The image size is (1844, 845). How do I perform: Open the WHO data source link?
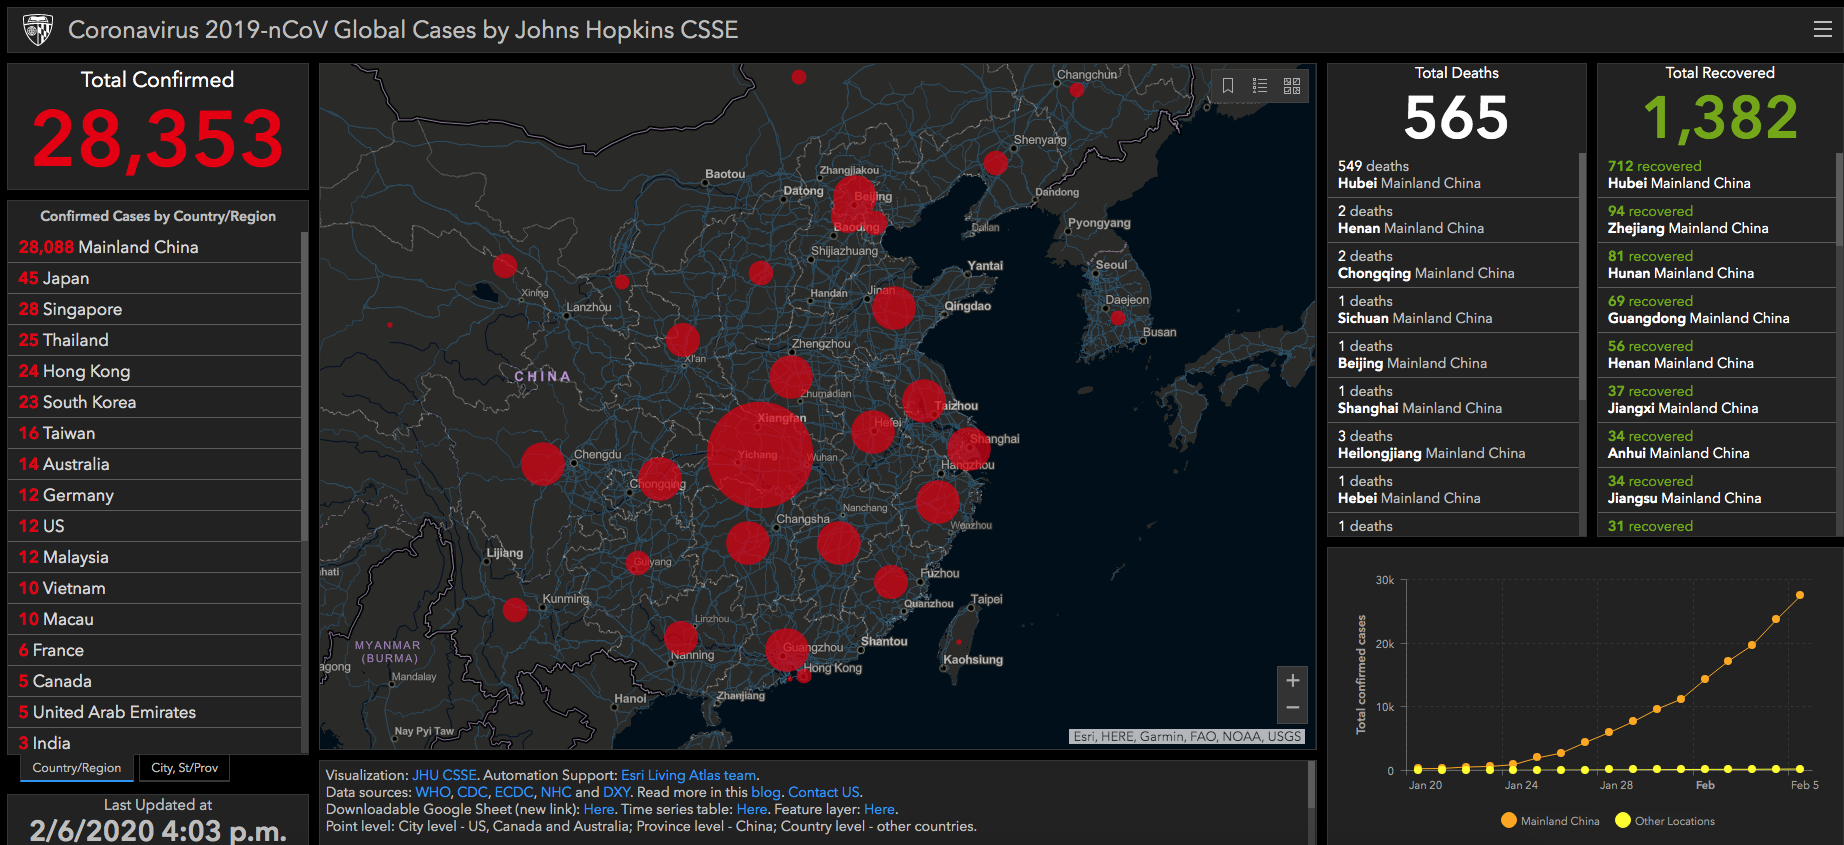point(433,792)
